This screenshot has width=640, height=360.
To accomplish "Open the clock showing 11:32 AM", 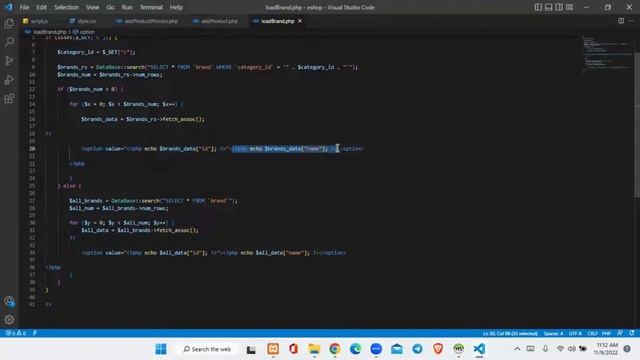I will [606, 349].
